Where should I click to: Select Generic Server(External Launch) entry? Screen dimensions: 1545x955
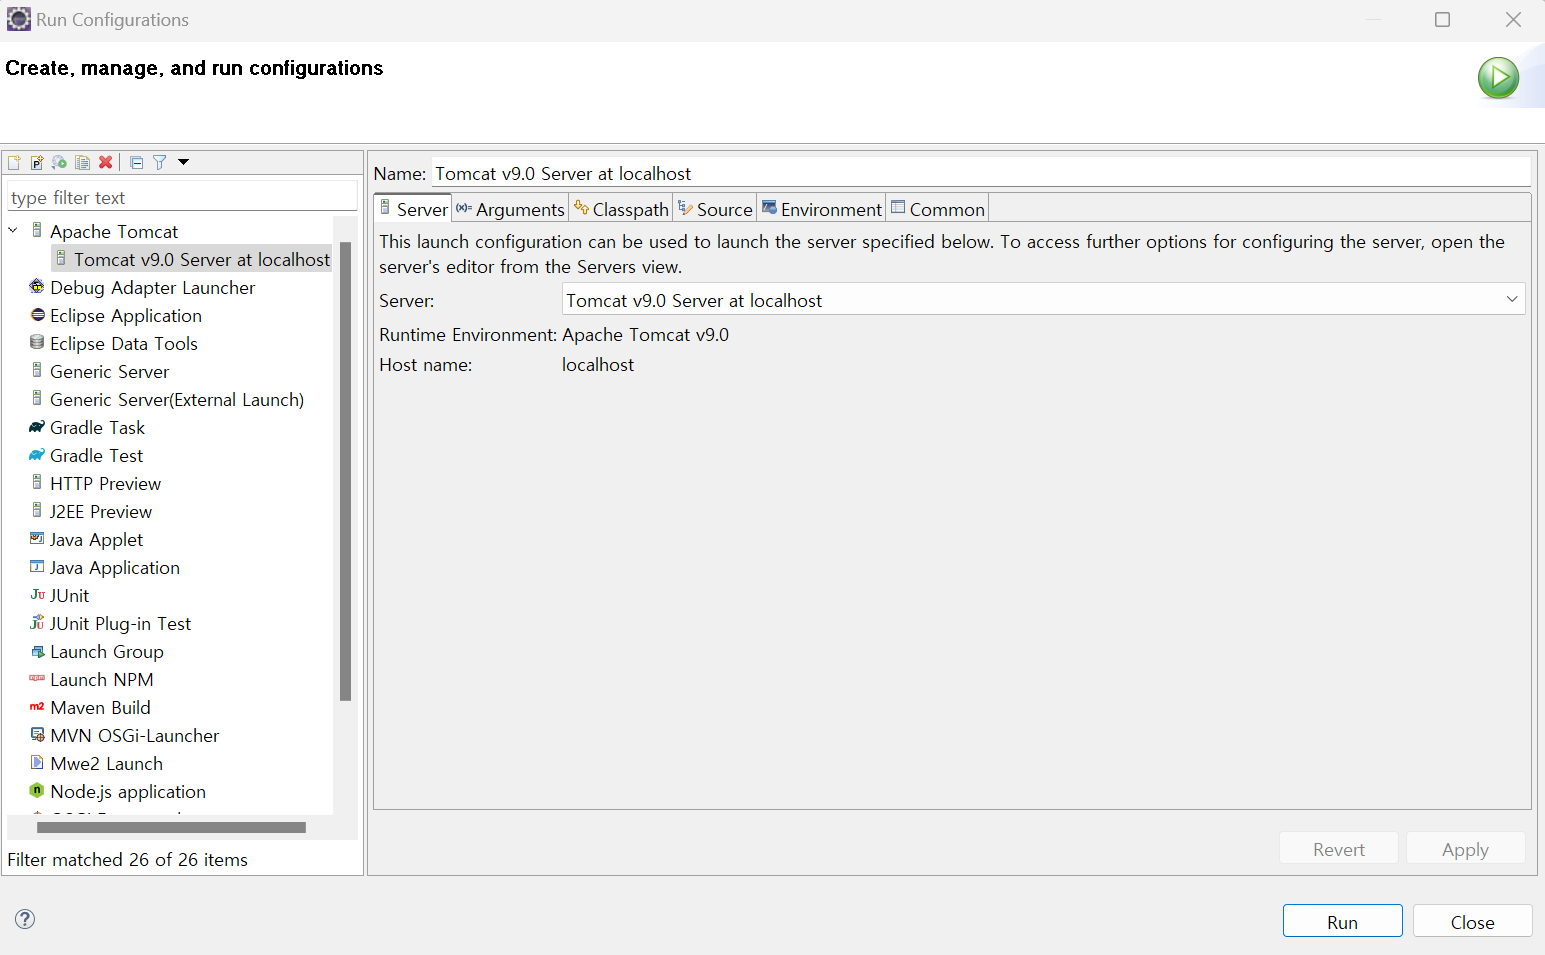(177, 399)
